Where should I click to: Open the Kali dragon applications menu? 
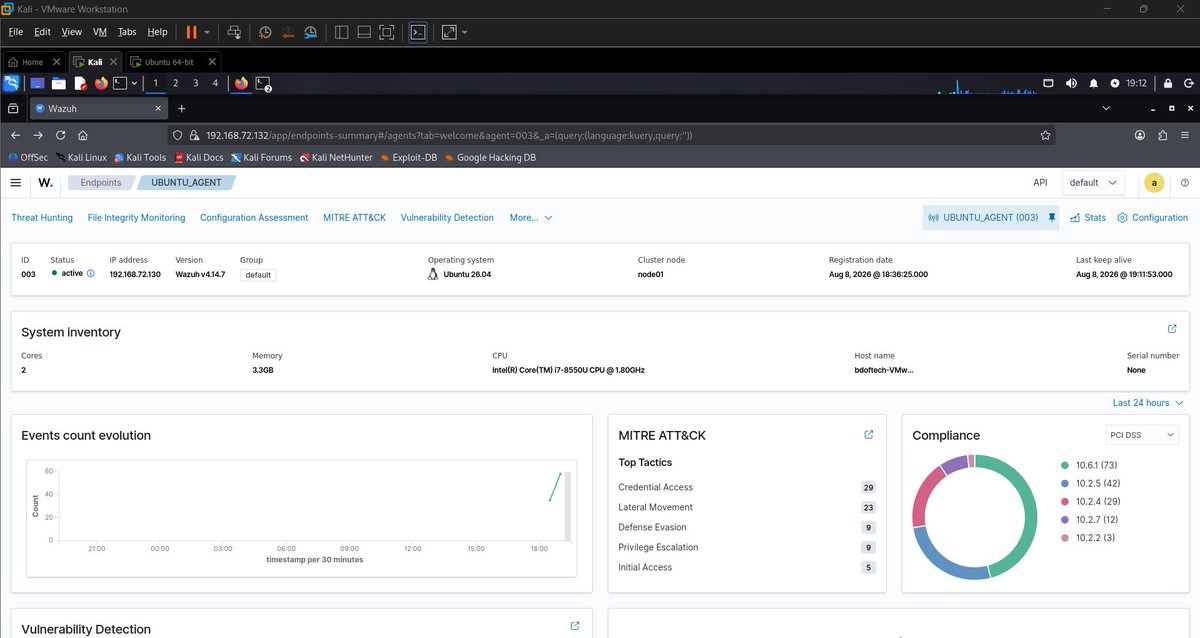click(11, 84)
